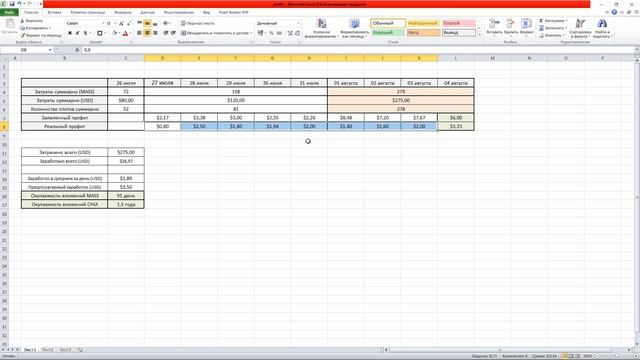Click the Clear (Очистить) eraser button
Screen dimensions: 640x360
[x=551, y=36]
